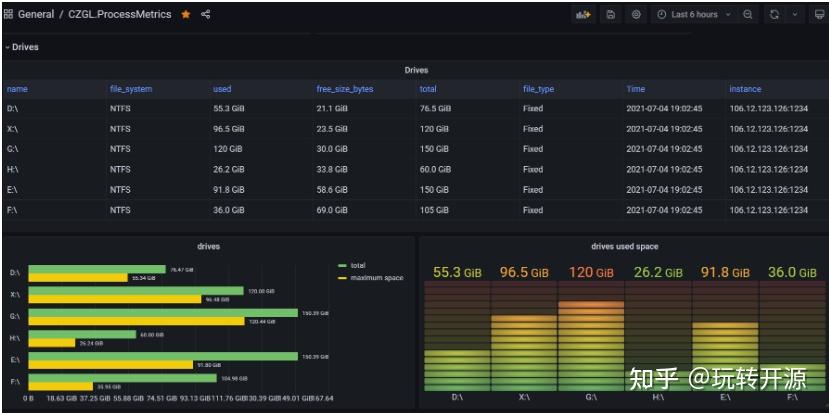This screenshot has width=829, height=413.
Task: Save the dashboard with disk icon
Action: click(611, 15)
